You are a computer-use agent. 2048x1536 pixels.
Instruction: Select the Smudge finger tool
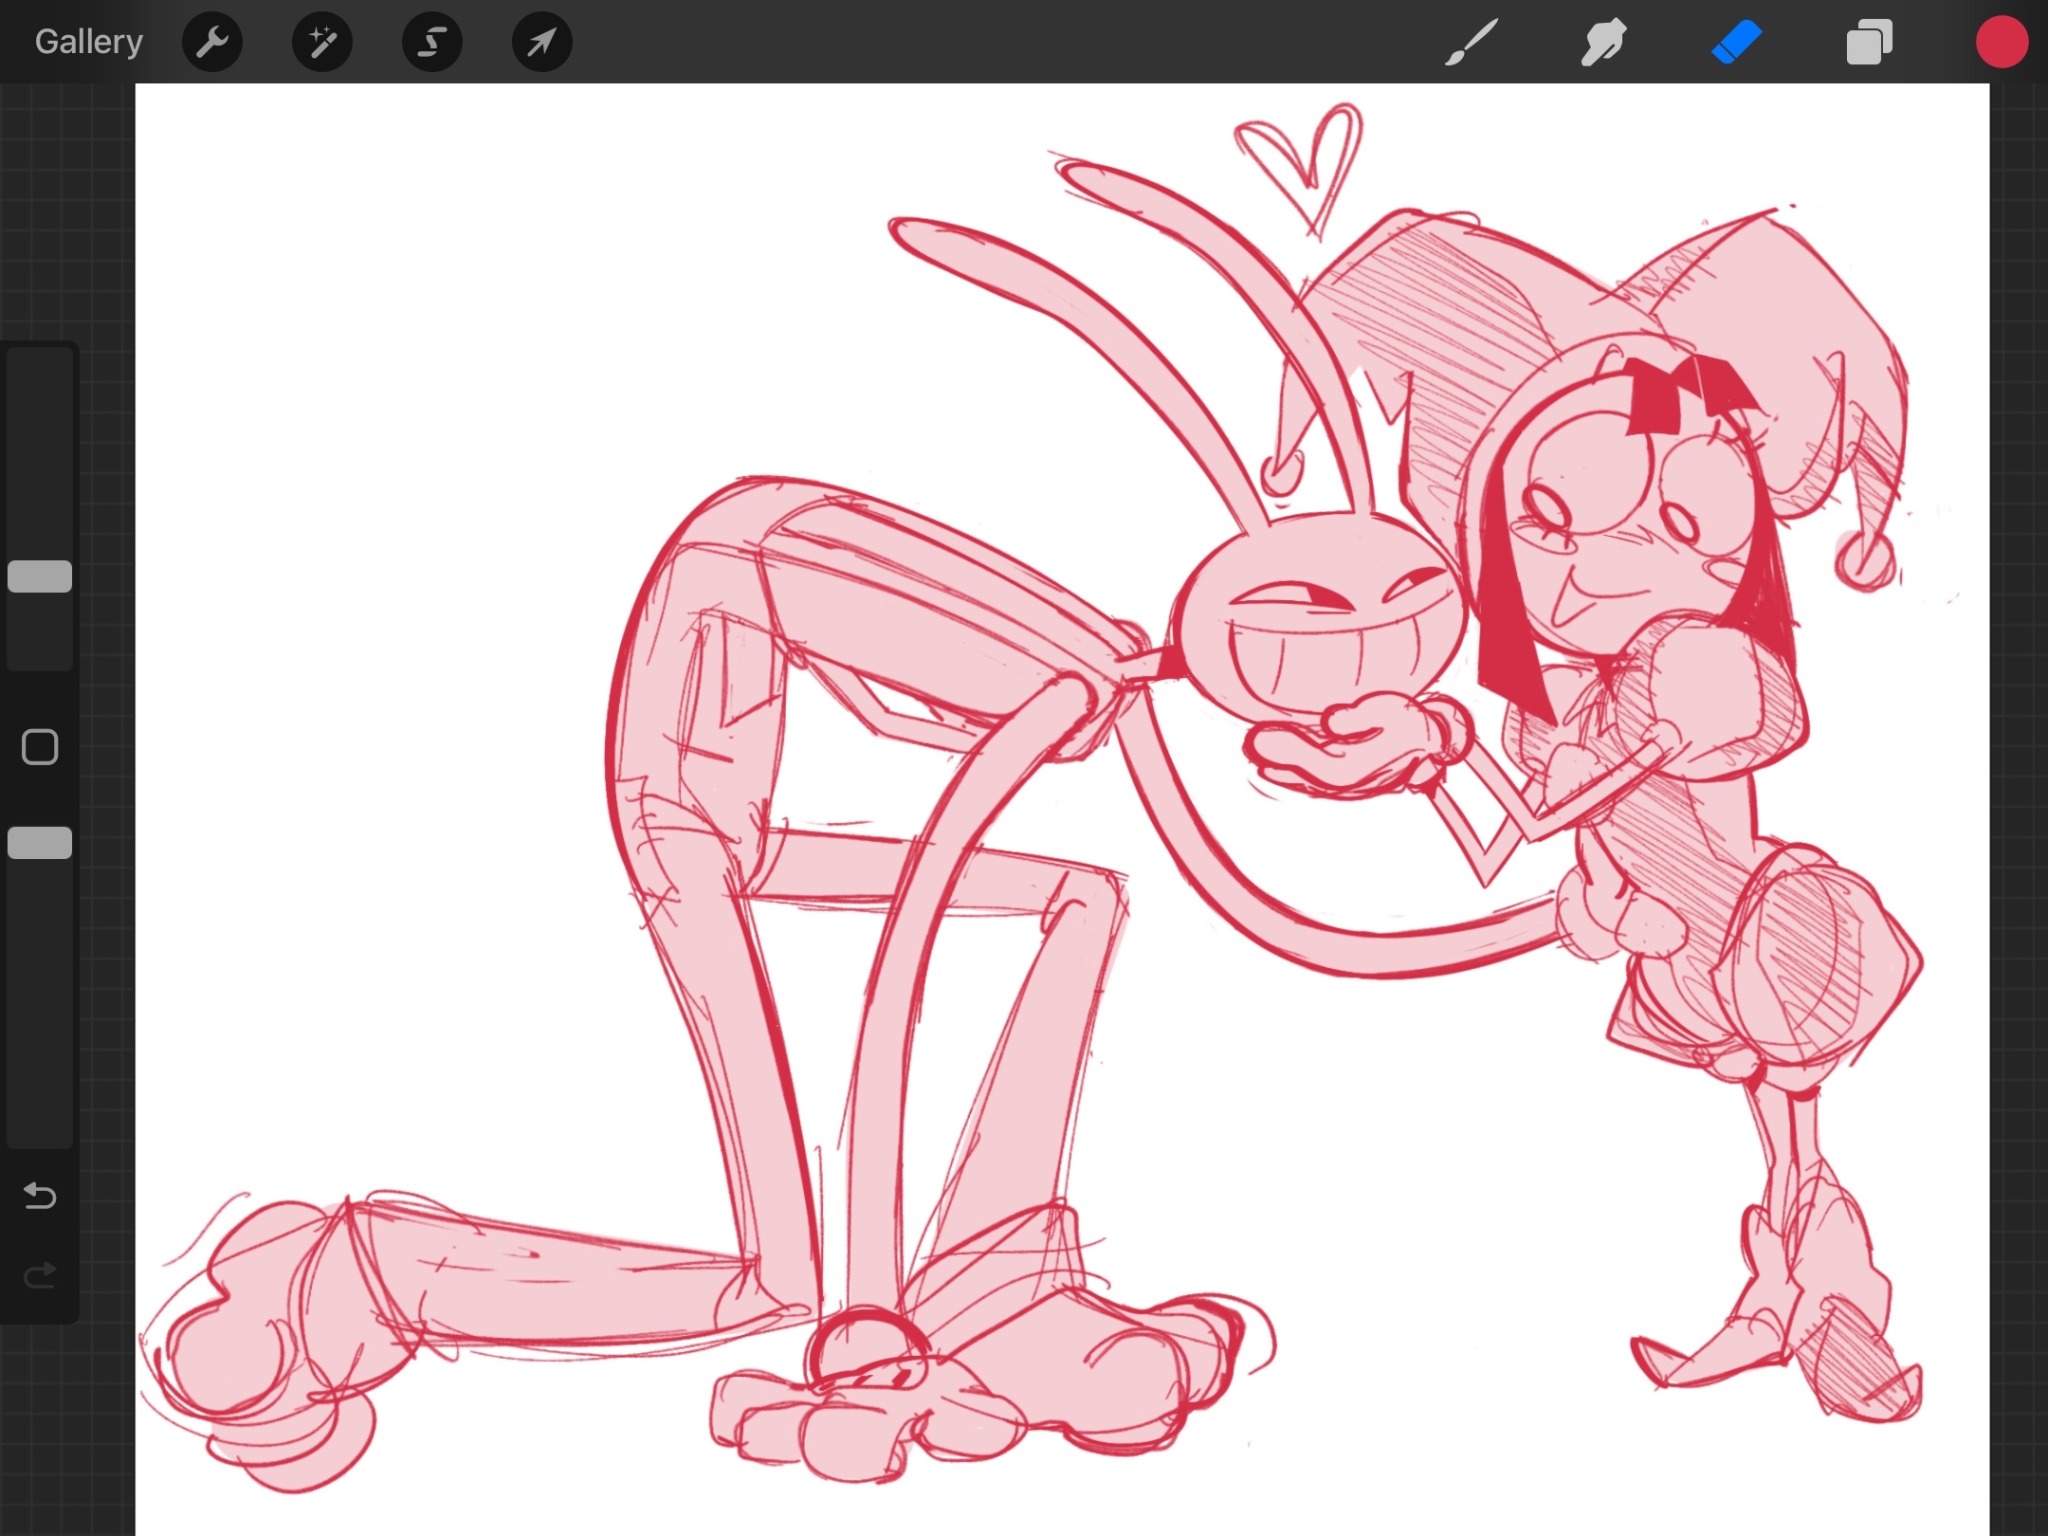1603,43
